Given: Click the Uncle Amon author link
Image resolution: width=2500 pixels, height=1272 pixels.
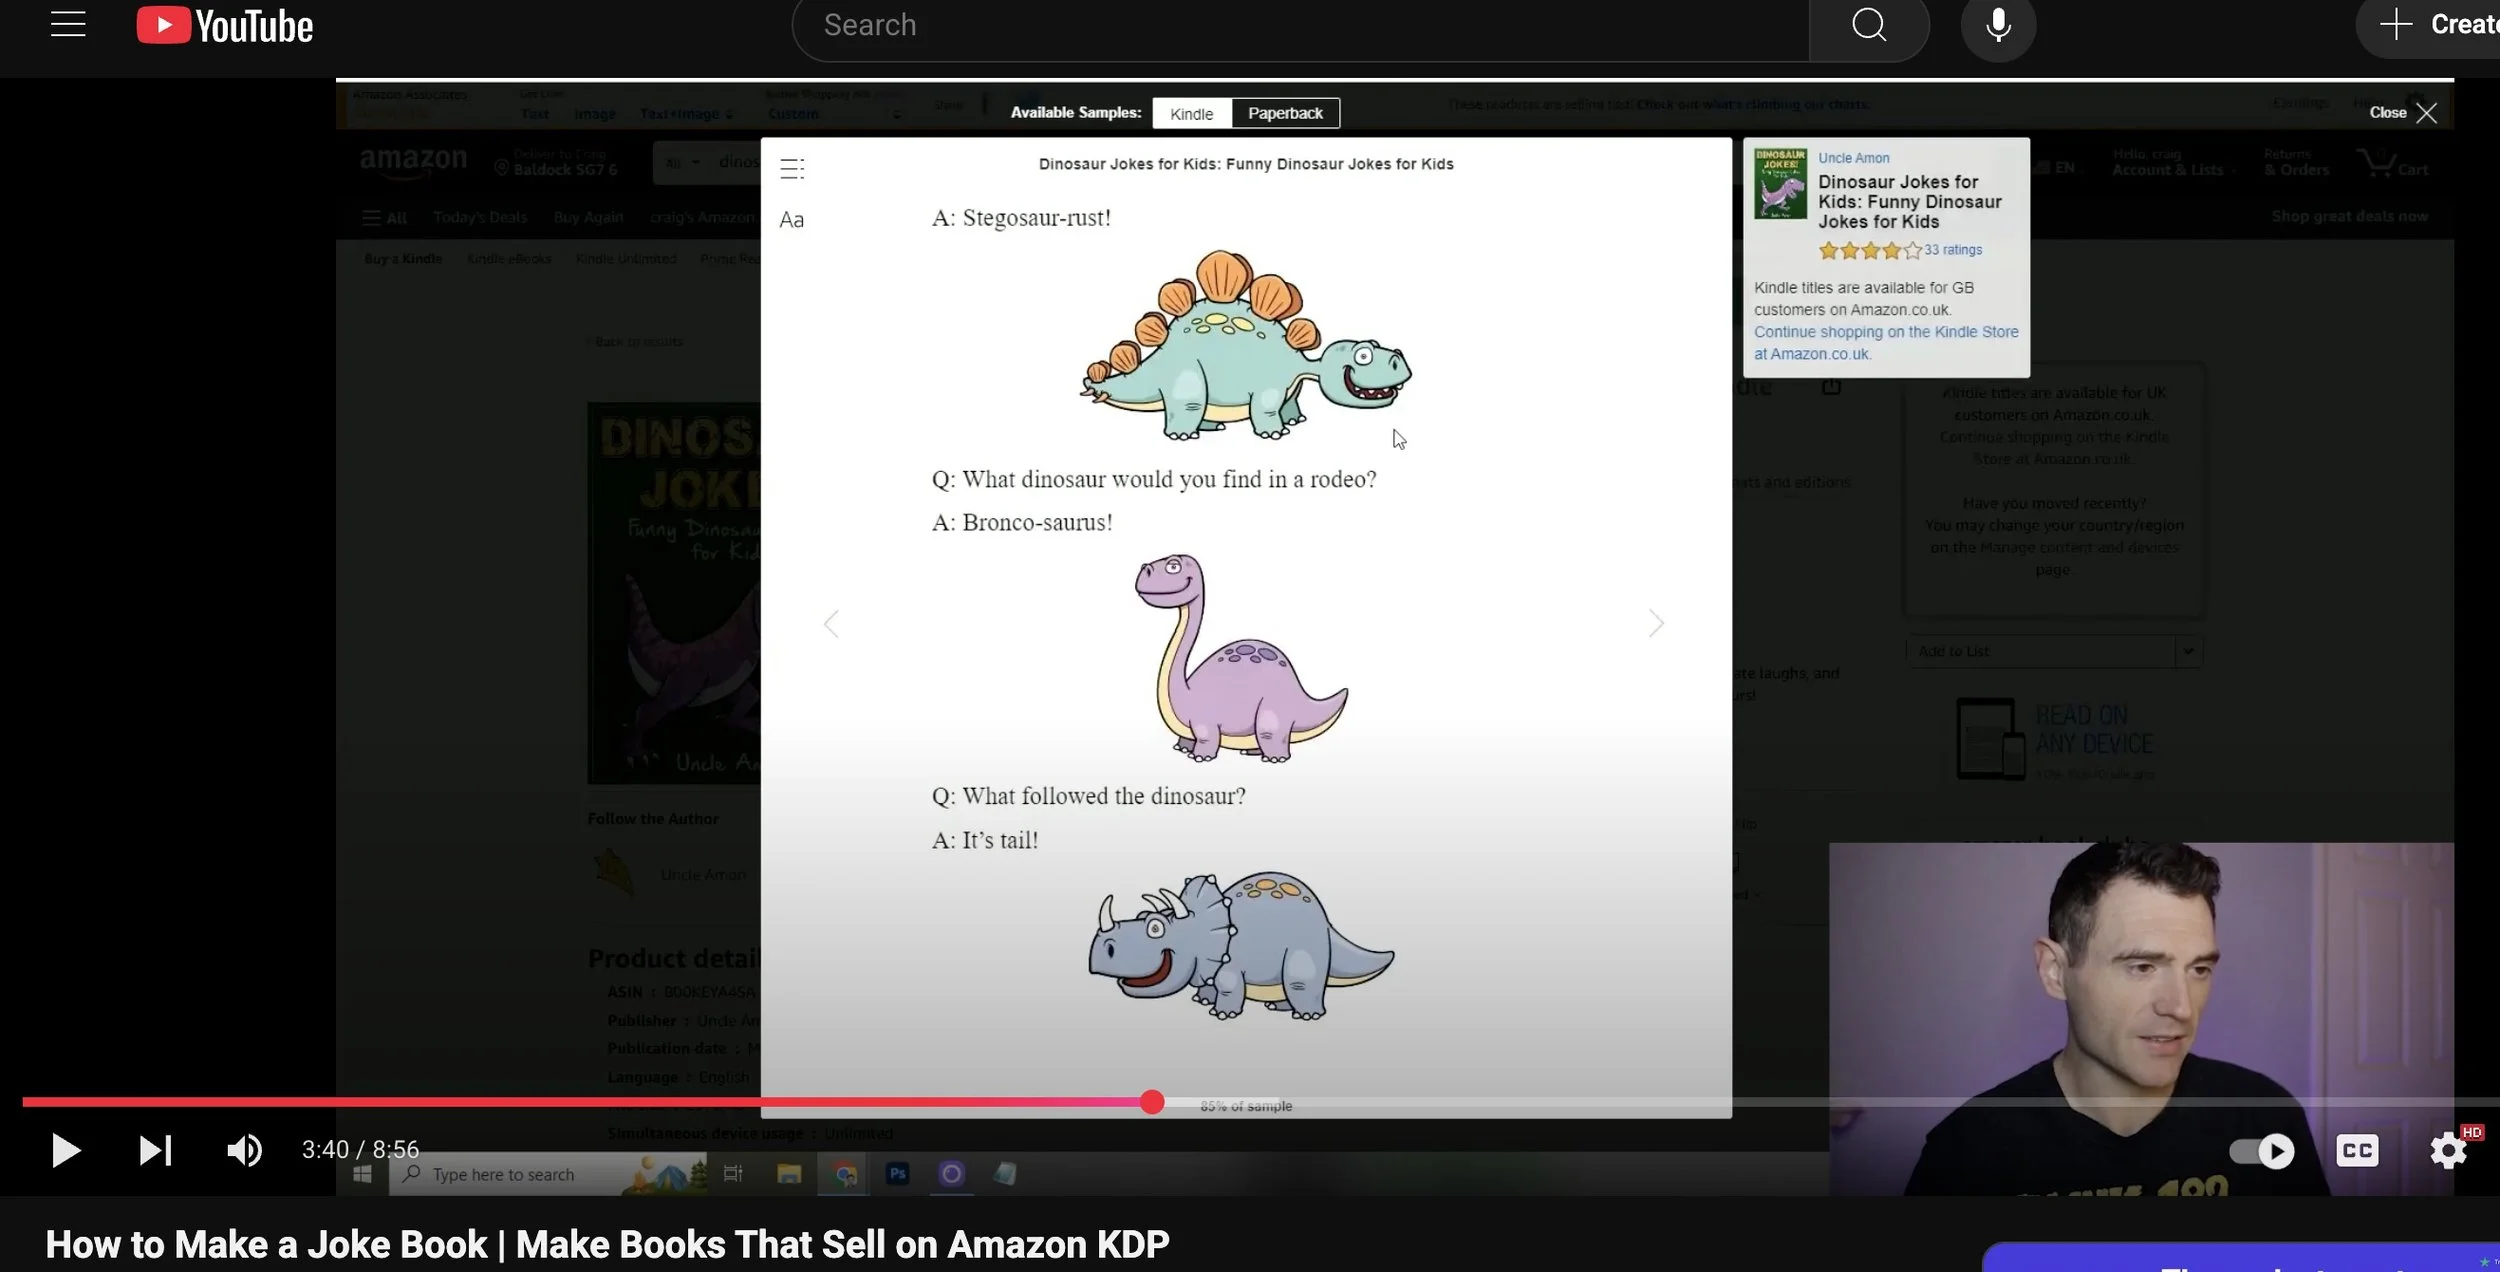Looking at the screenshot, I should coord(1853,158).
